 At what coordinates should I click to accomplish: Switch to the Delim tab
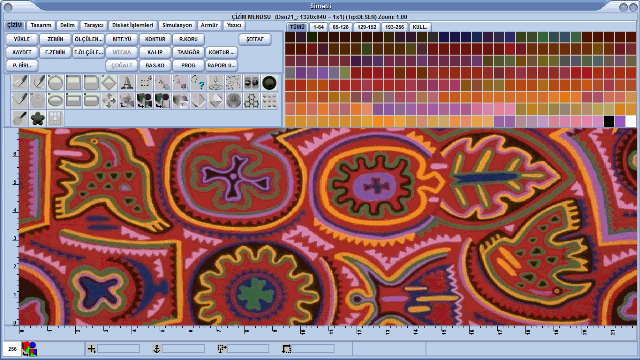point(67,25)
